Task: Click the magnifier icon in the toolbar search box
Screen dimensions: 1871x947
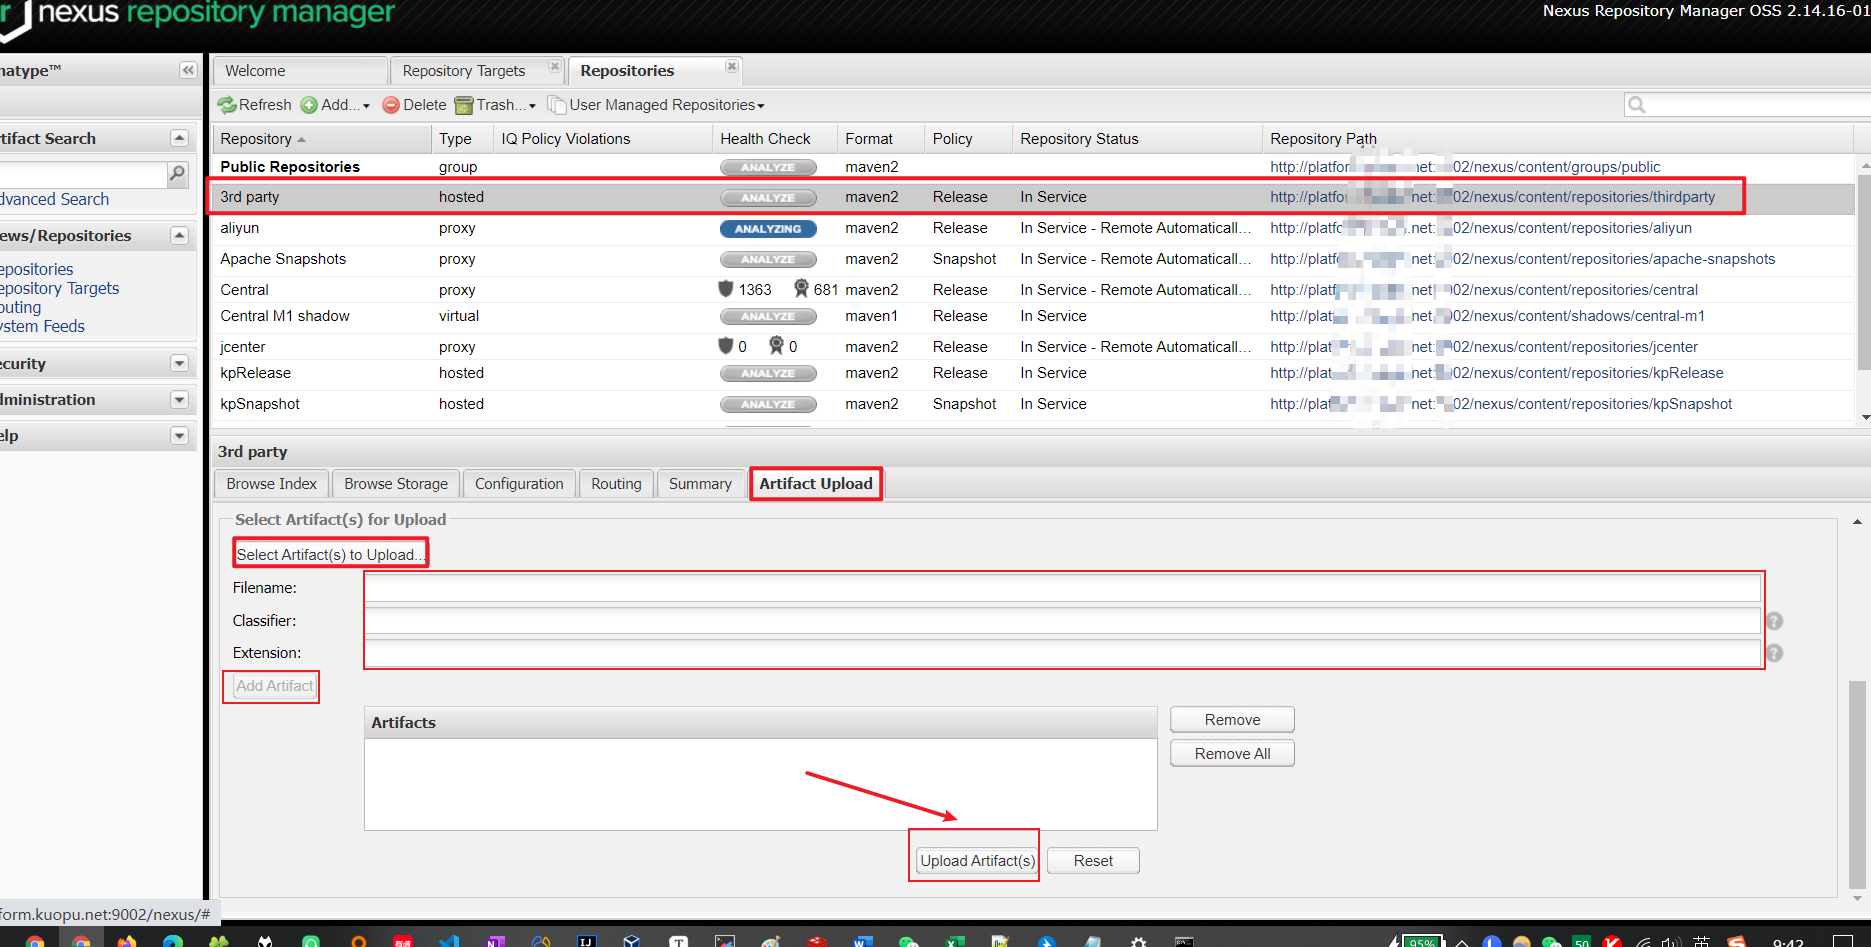Action: [1637, 105]
